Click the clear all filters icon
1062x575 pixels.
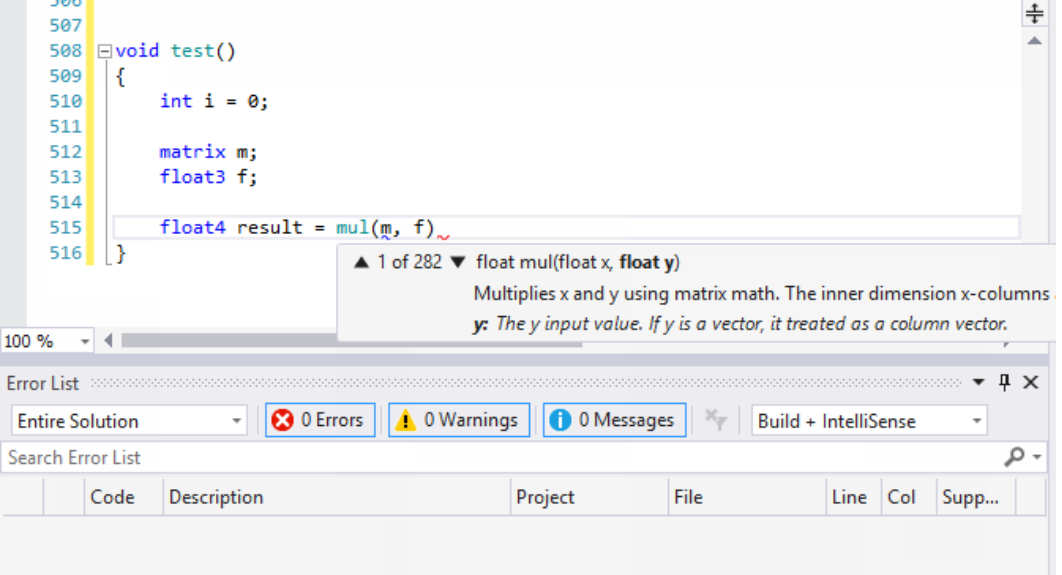(715, 420)
